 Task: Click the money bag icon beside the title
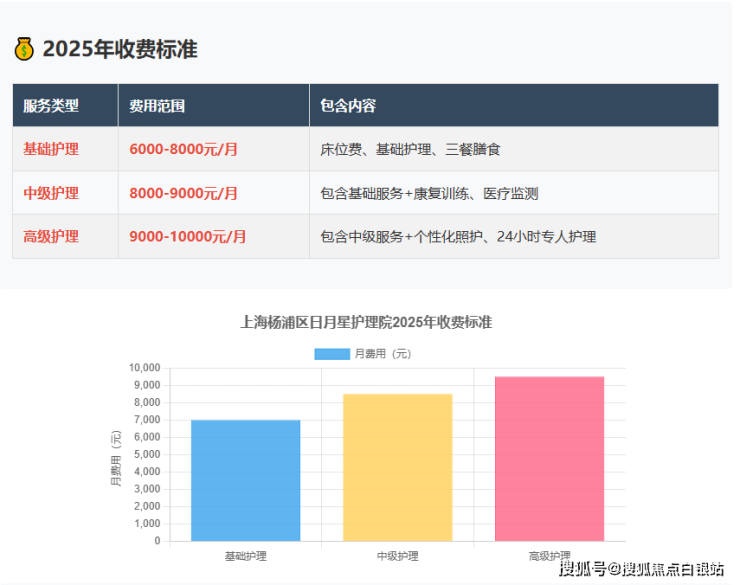tap(24, 49)
